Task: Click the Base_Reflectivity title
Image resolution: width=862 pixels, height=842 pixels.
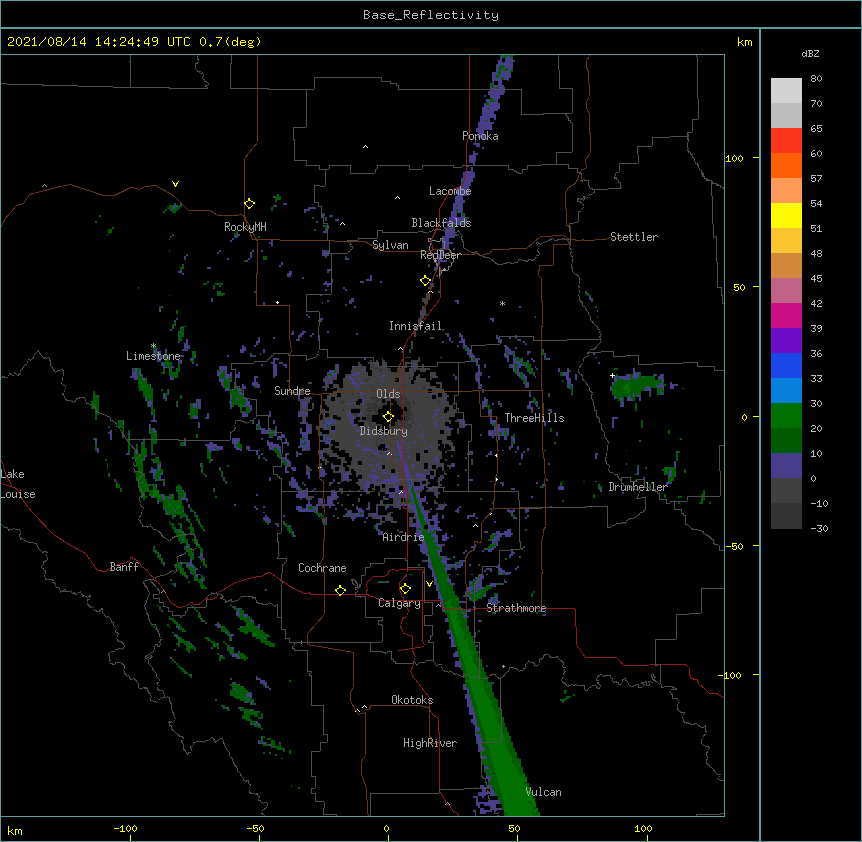Action: tap(431, 15)
